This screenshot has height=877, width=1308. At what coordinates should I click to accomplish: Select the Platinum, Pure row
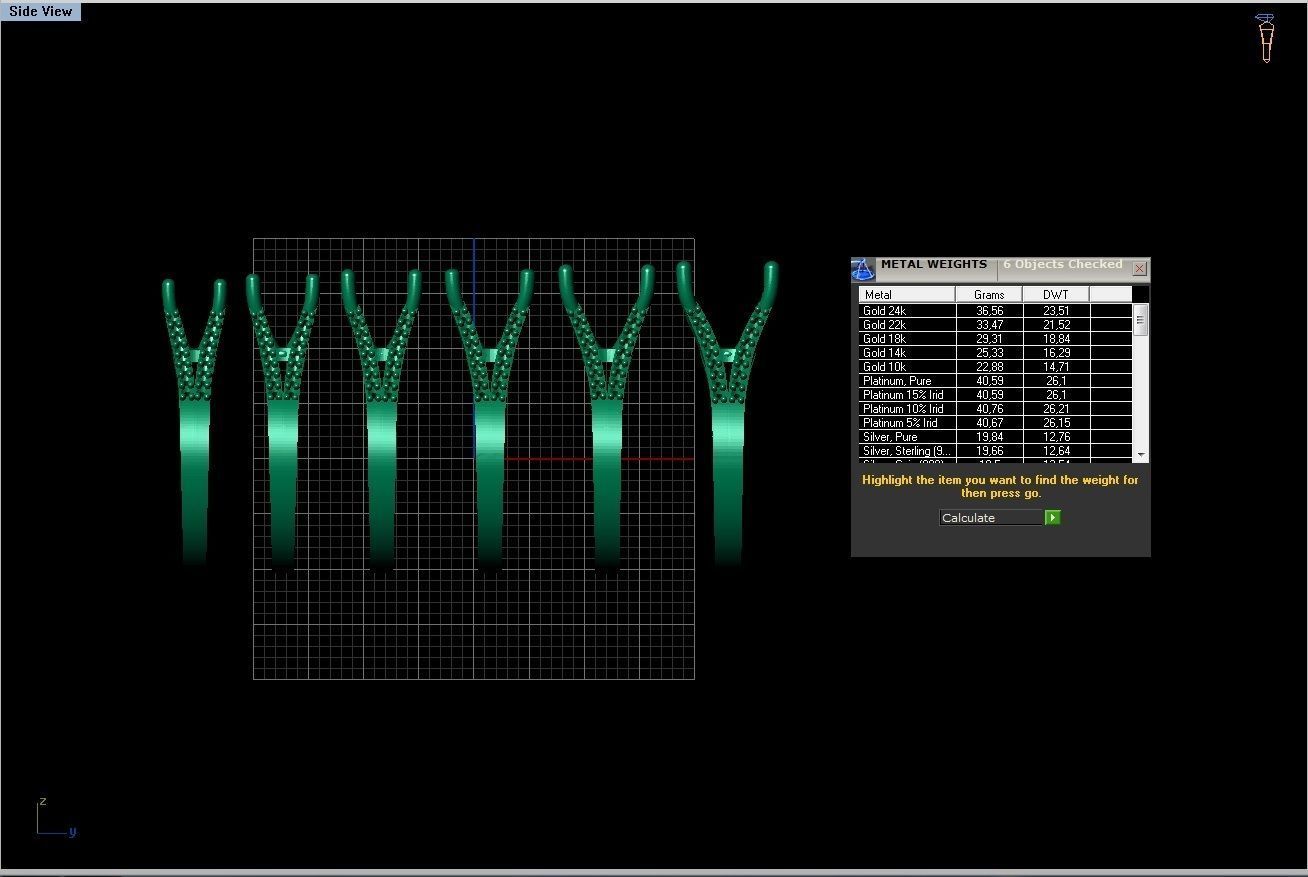click(995, 381)
